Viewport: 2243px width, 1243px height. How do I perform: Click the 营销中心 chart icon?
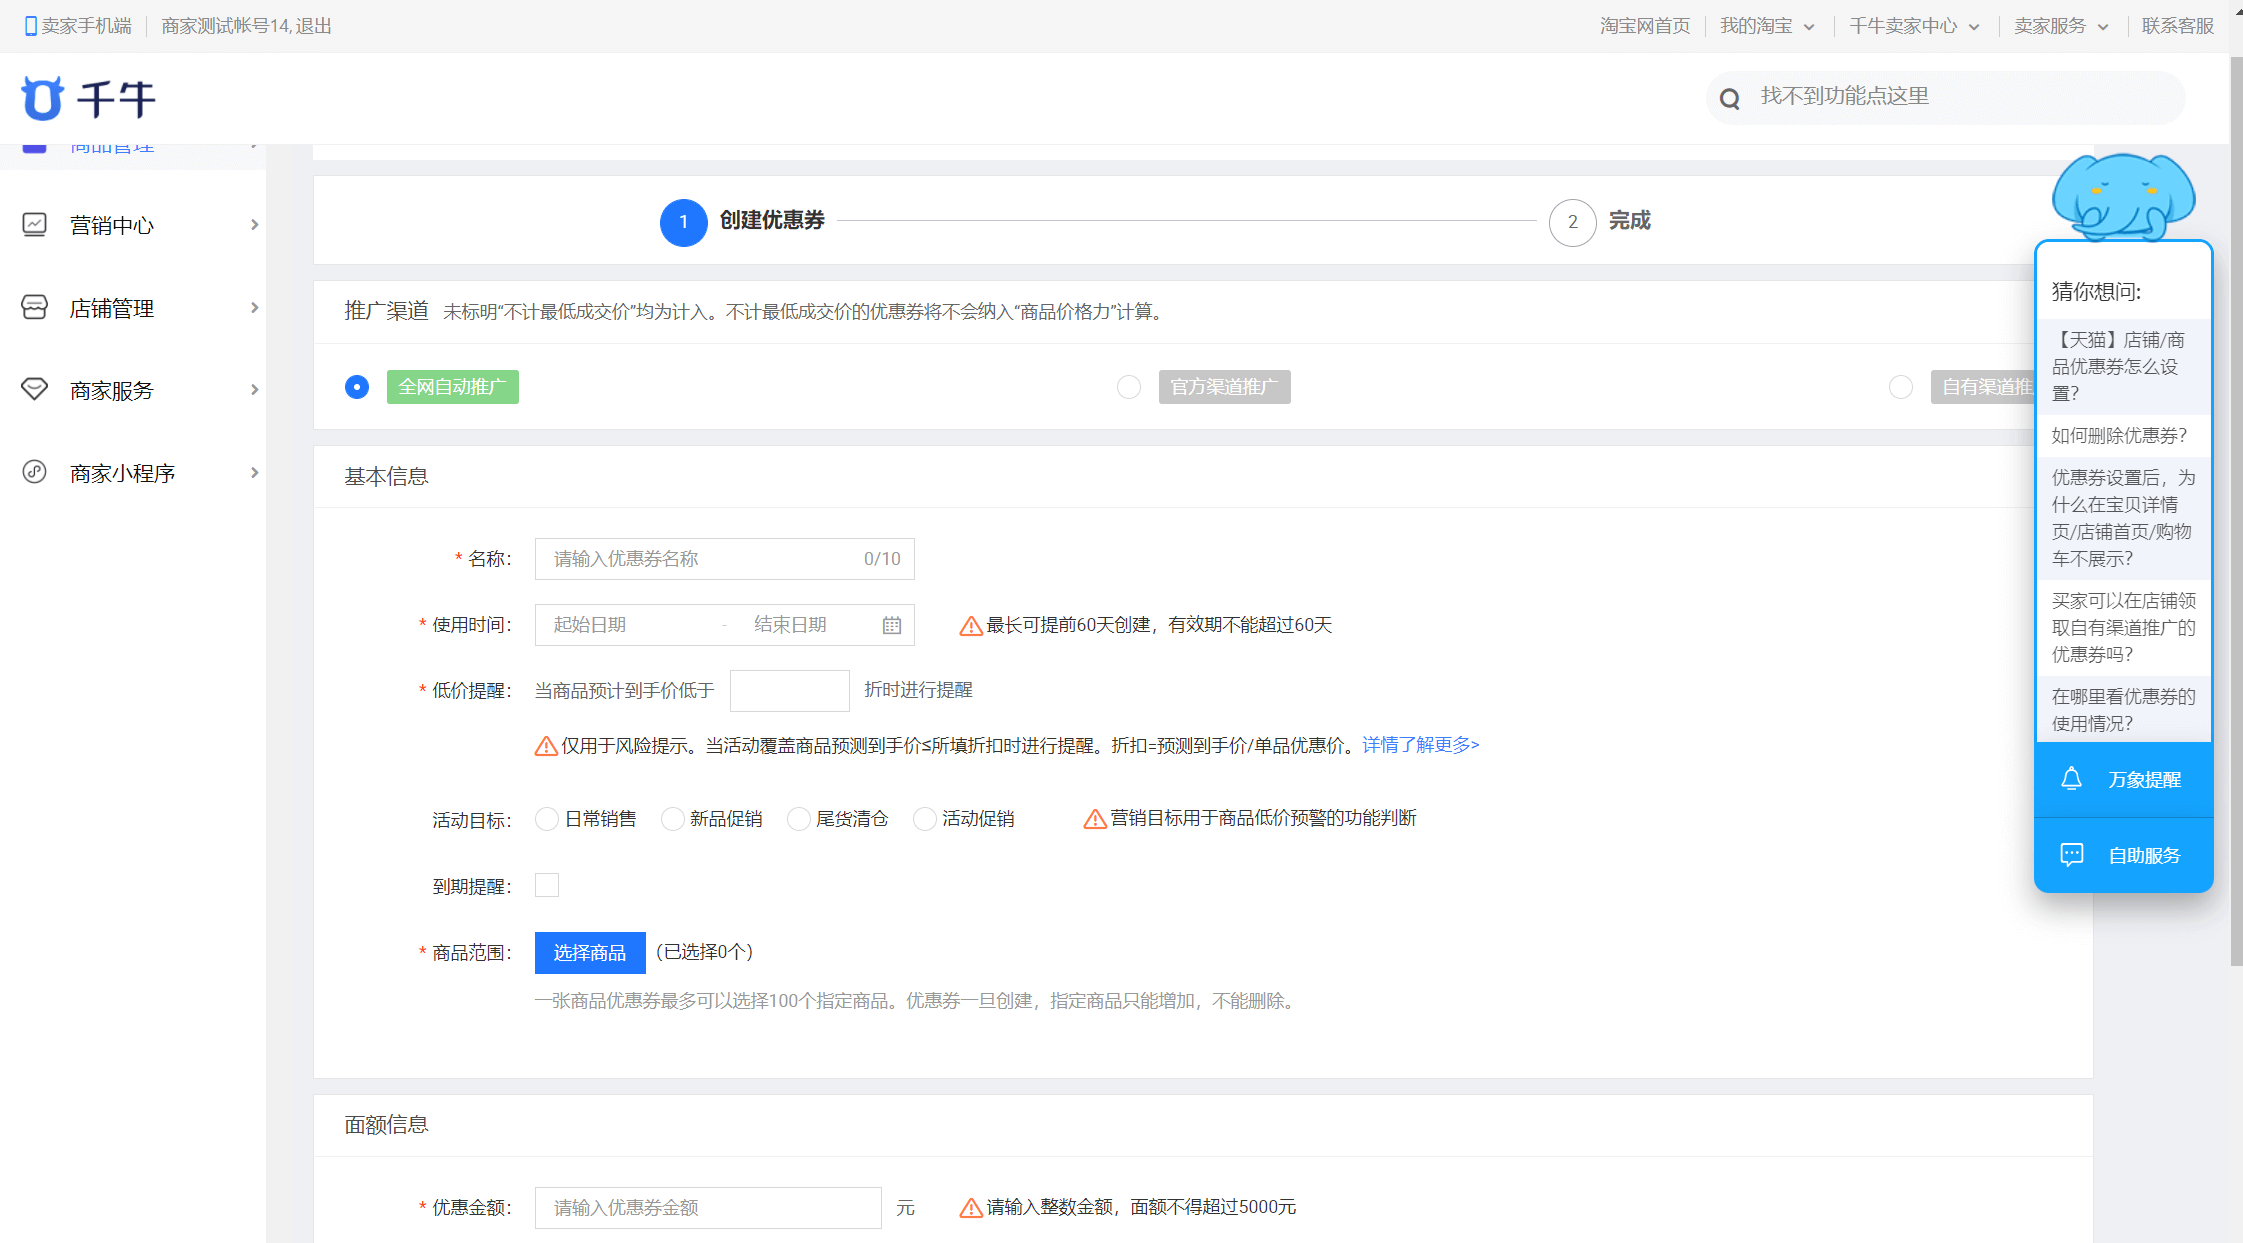pos(34,225)
